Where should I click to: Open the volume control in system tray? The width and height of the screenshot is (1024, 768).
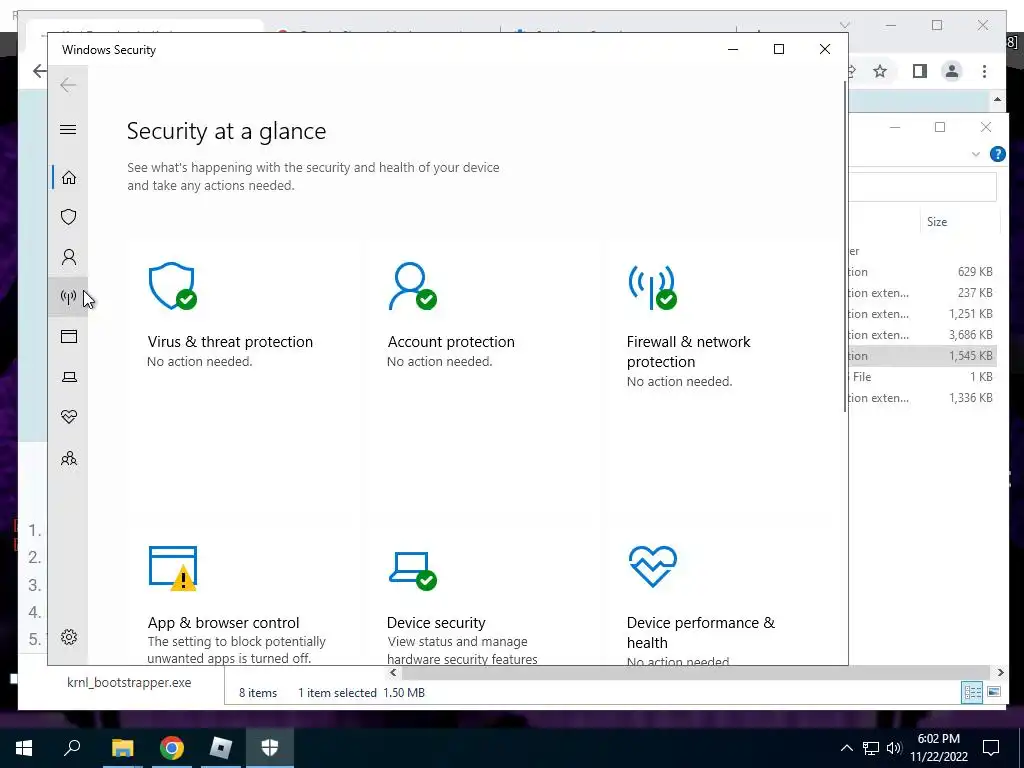tap(894, 748)
